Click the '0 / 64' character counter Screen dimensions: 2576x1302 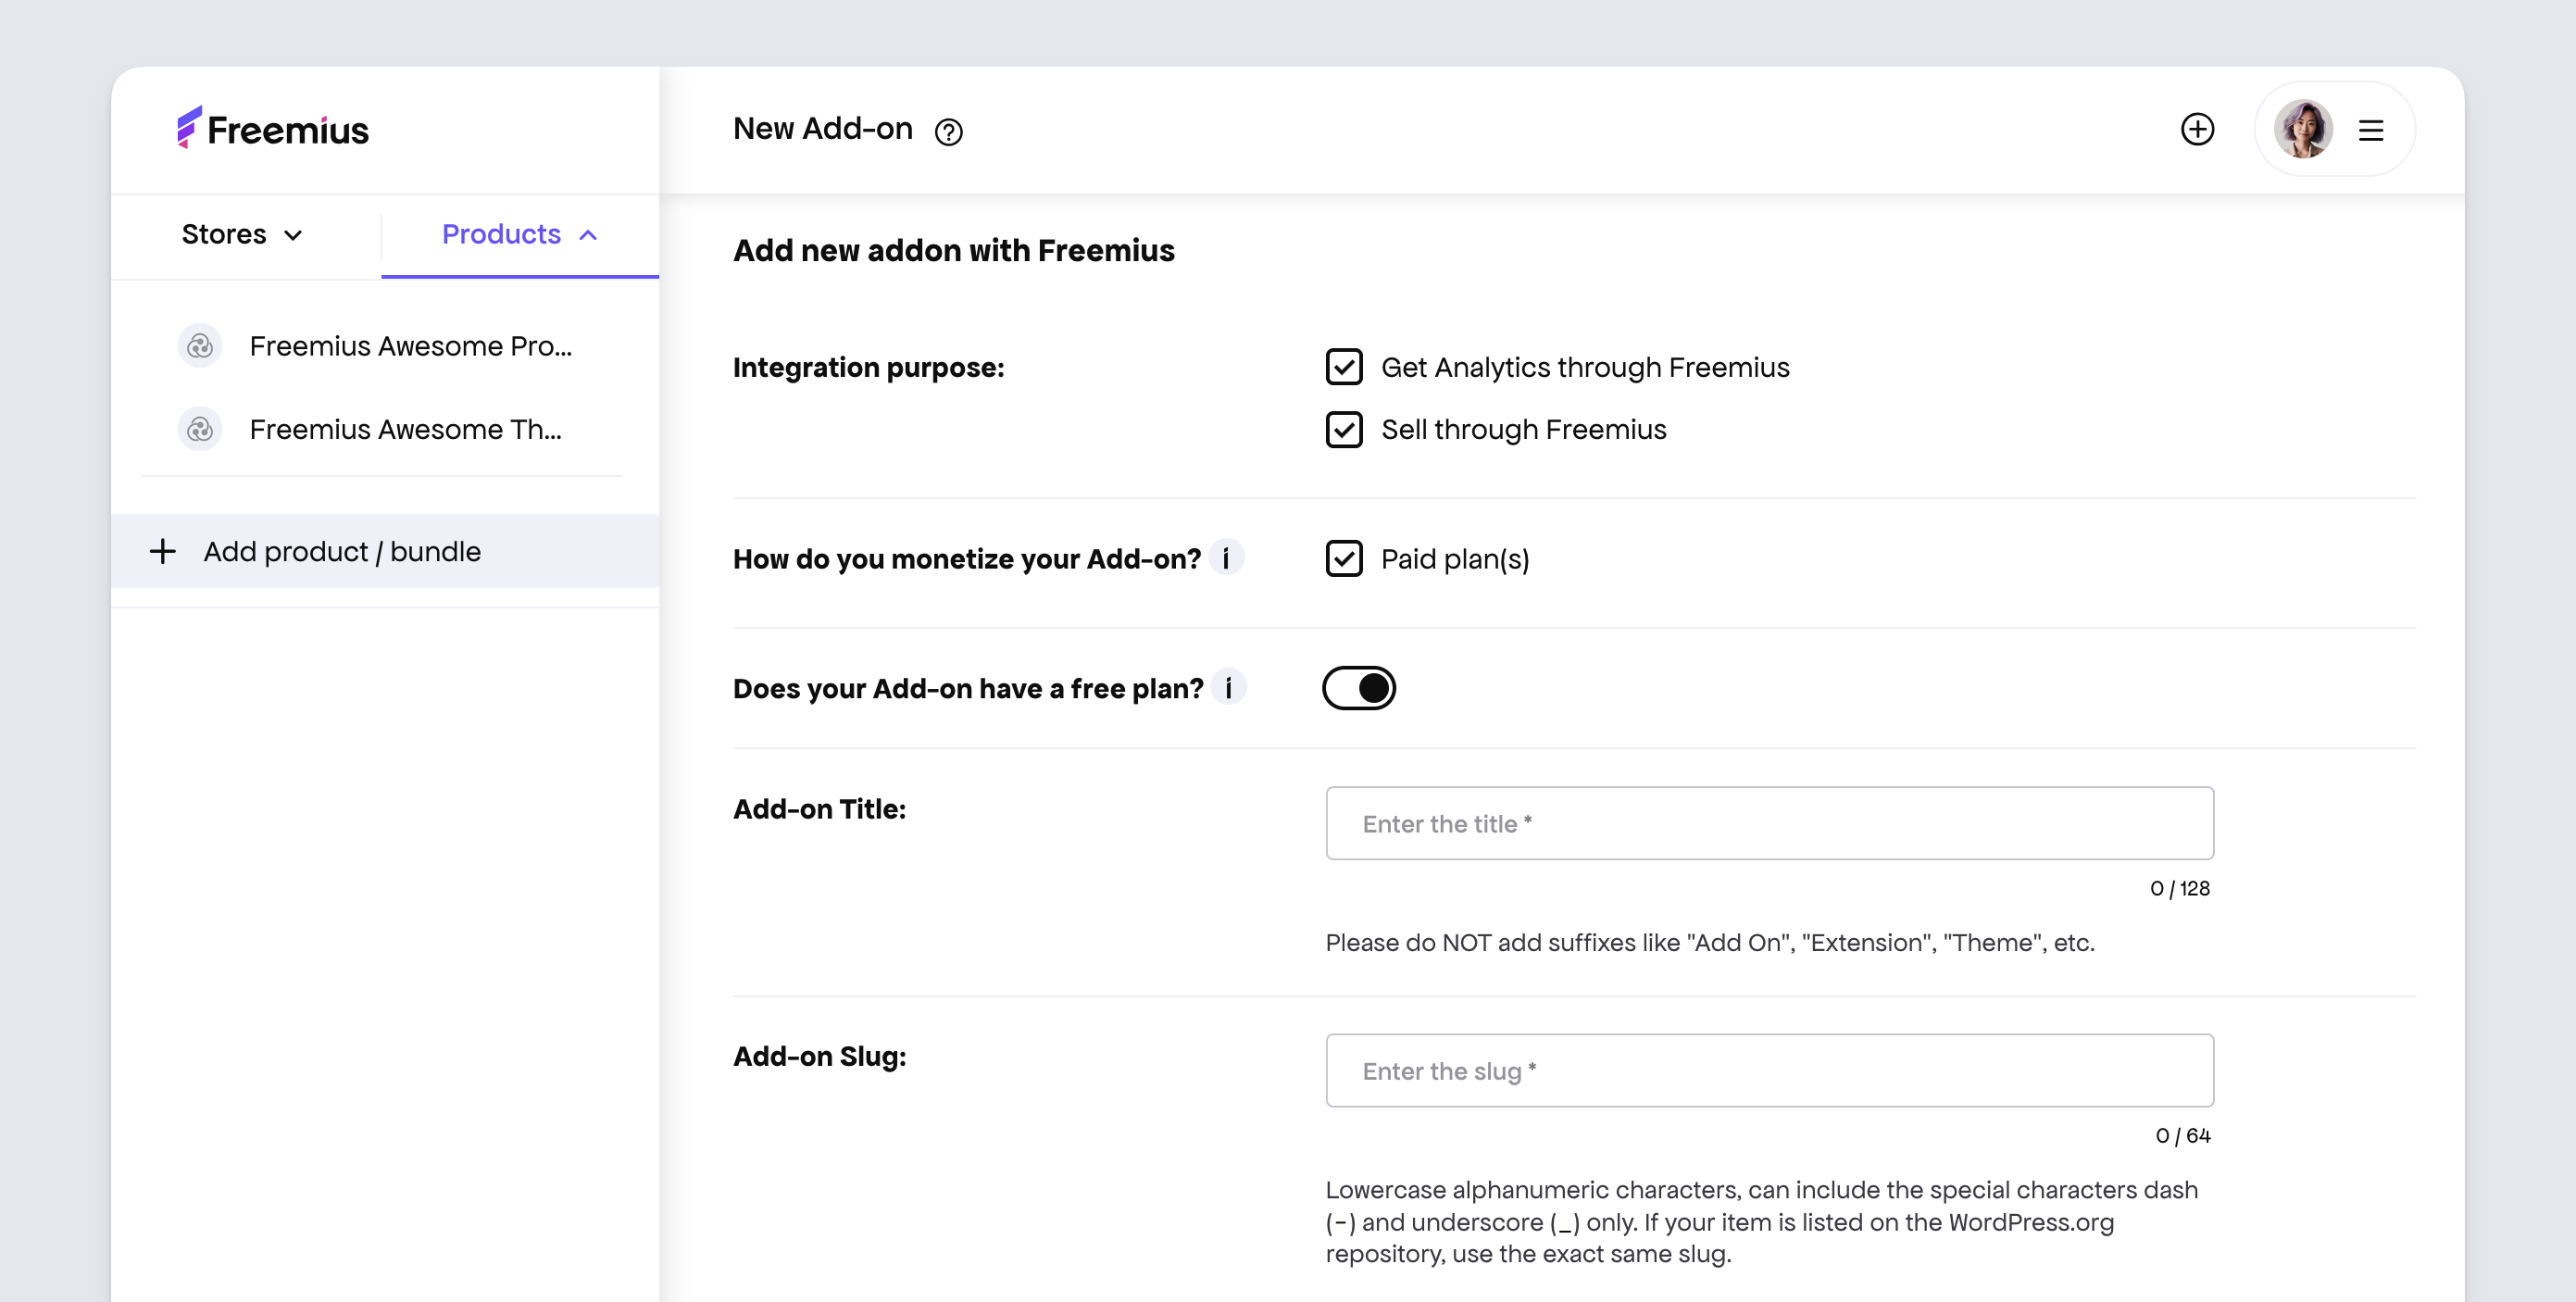[2183, 1135]
